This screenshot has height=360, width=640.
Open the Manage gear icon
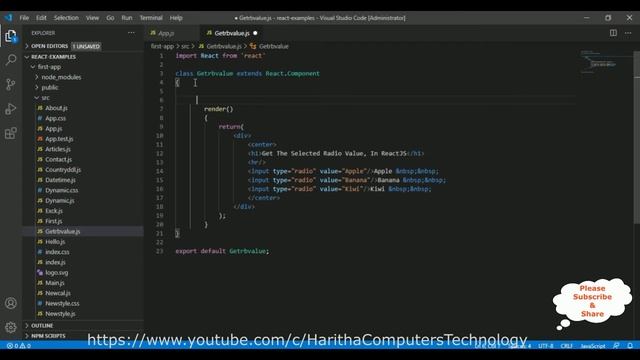point(11,327)
